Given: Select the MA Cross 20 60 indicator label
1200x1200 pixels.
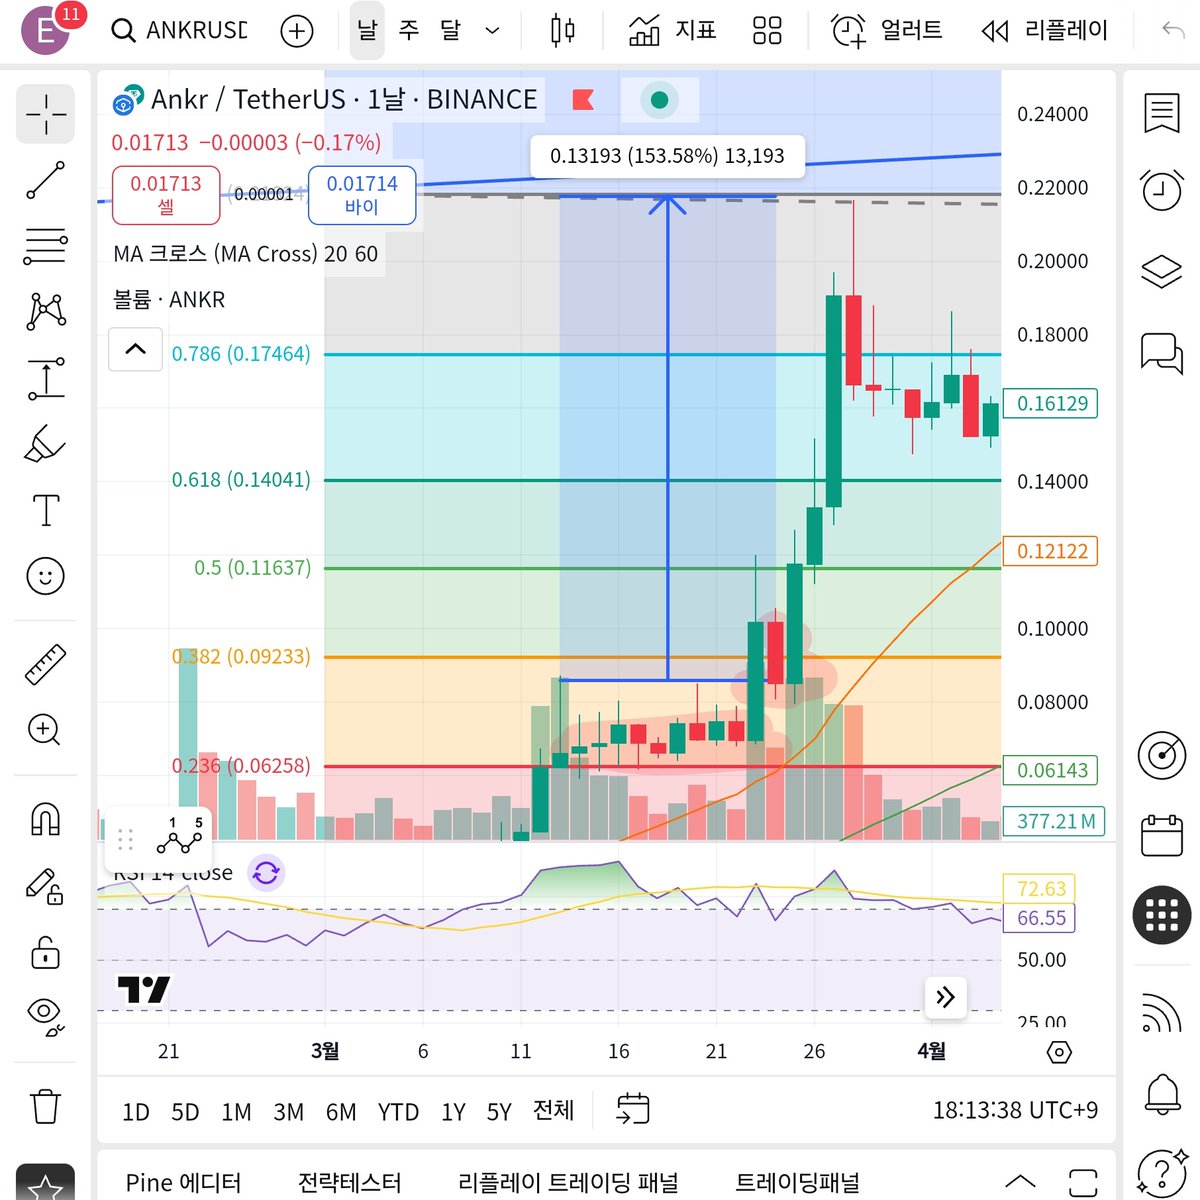Looking at the screenshot, I should coord(246,254).
